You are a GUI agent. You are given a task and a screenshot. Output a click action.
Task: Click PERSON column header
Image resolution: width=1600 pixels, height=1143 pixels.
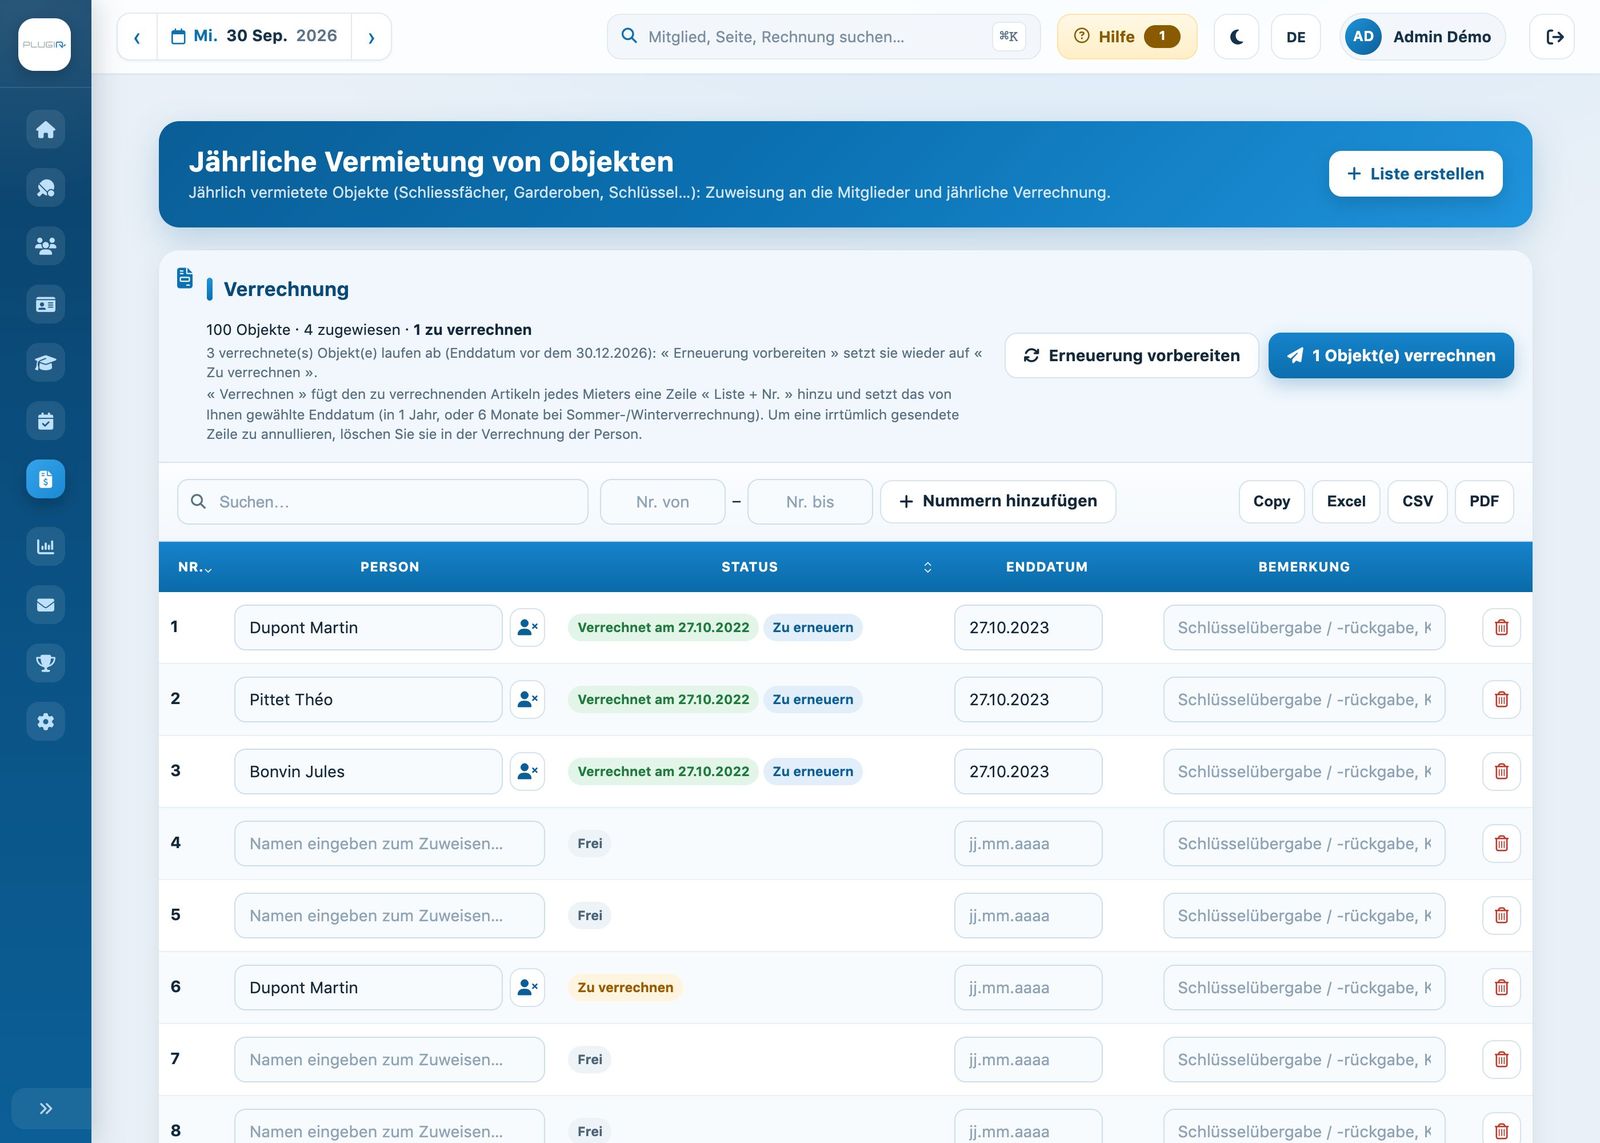(390, 567)
